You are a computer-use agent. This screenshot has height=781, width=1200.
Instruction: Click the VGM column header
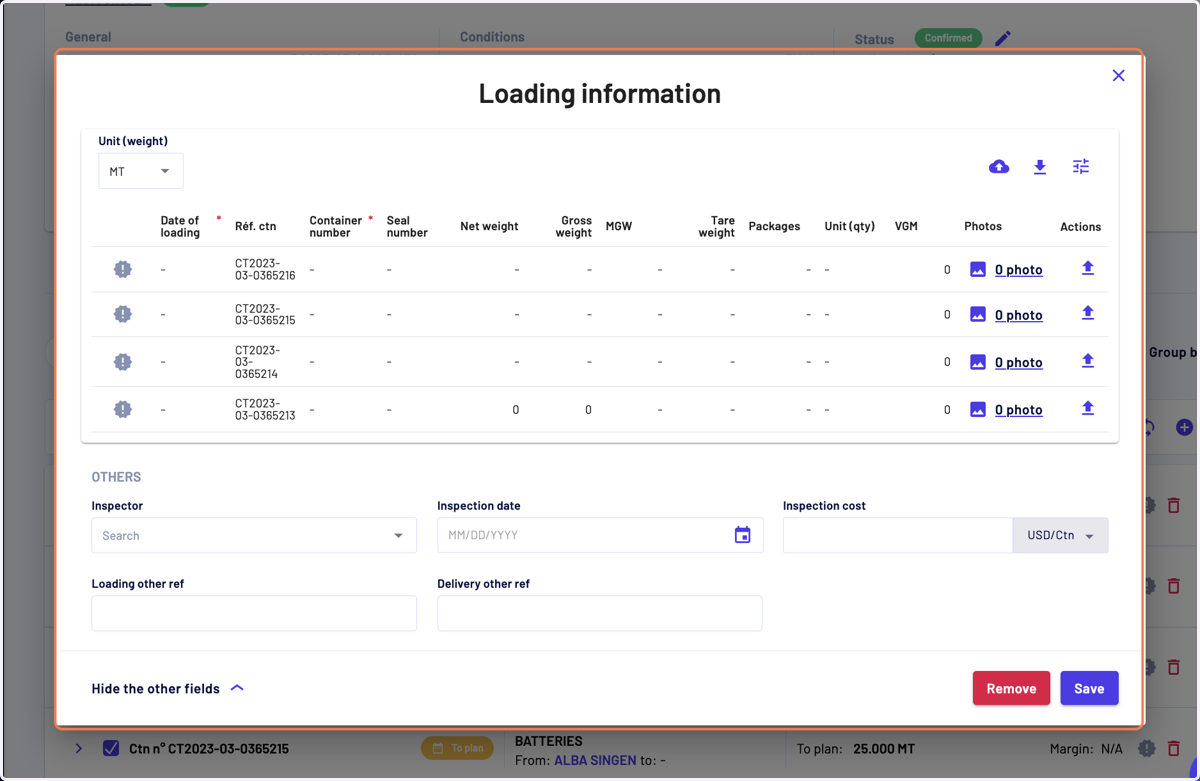(x=906, y=226)
